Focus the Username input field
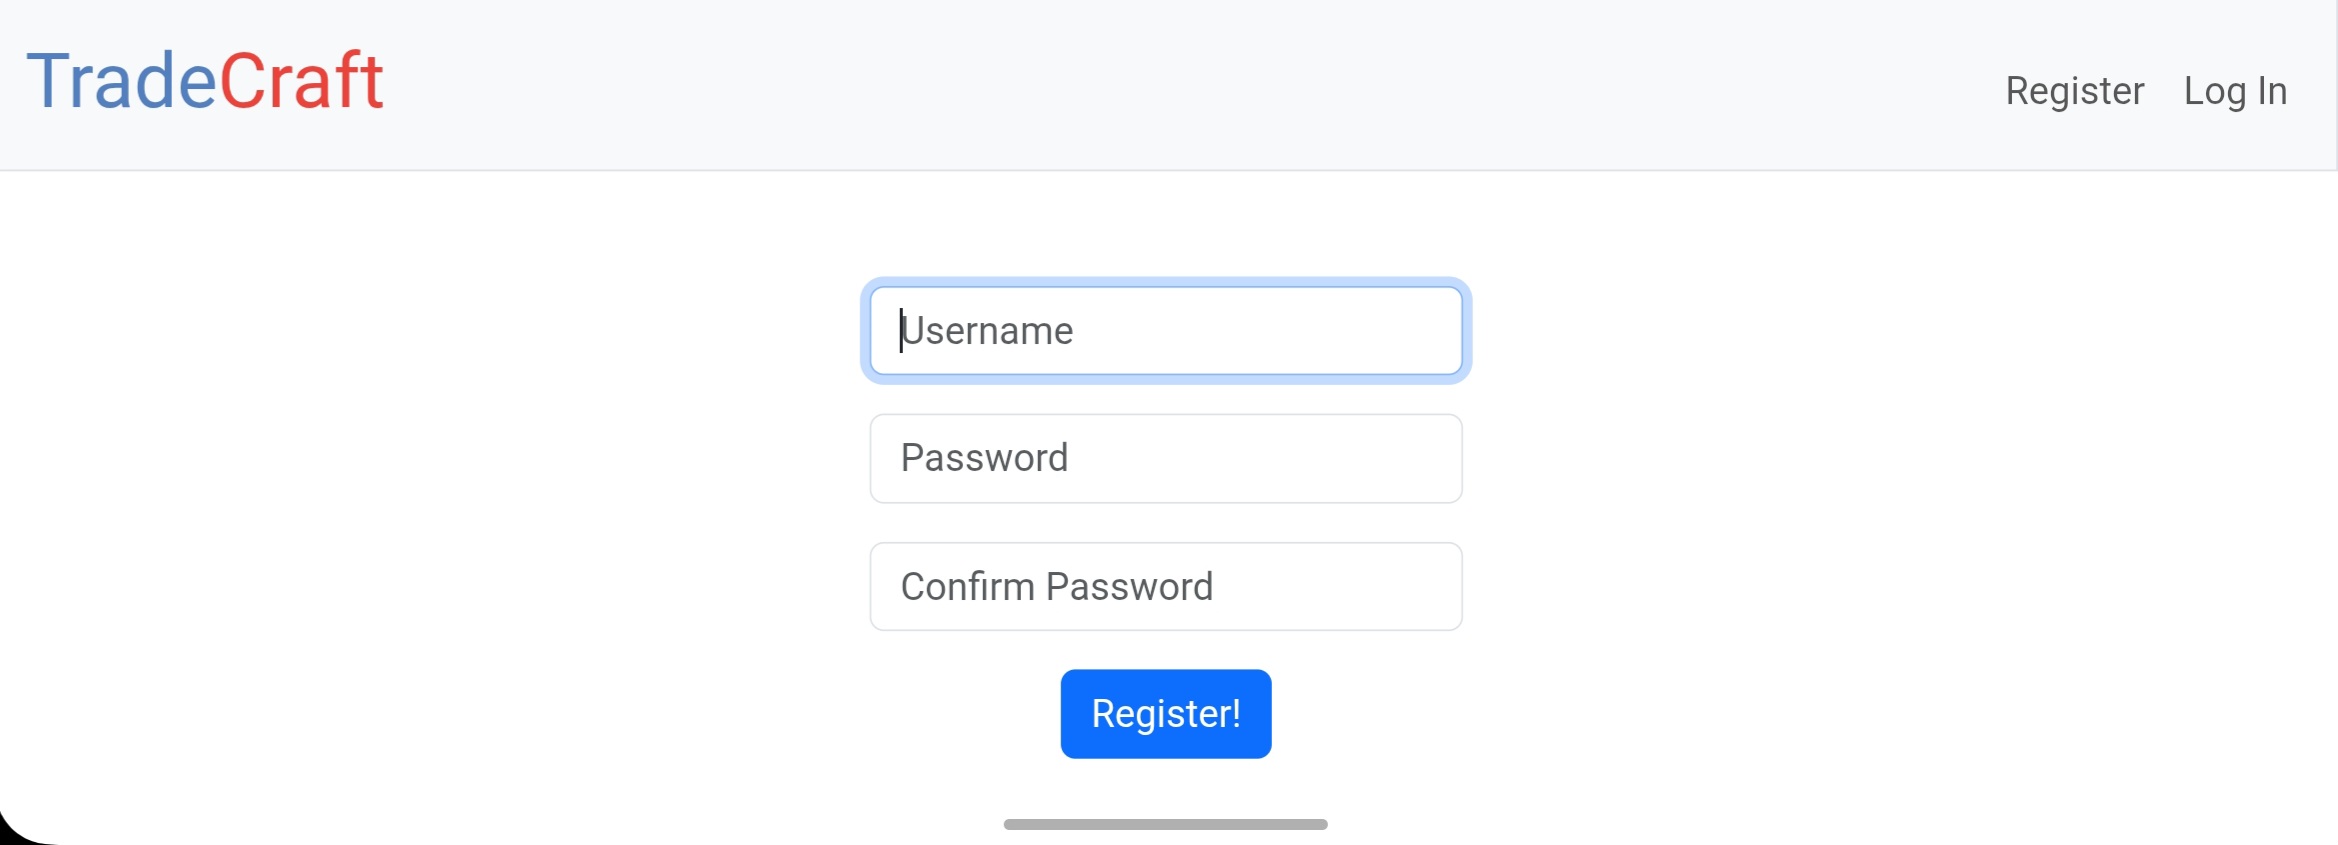 coord(1165,331)
